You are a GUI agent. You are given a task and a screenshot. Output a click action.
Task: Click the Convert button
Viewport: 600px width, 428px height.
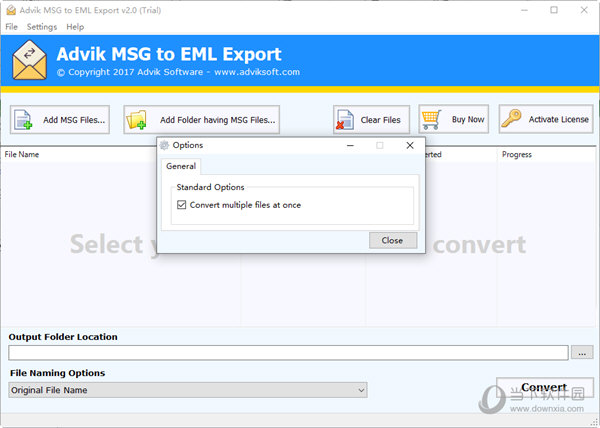pos(545,387)
